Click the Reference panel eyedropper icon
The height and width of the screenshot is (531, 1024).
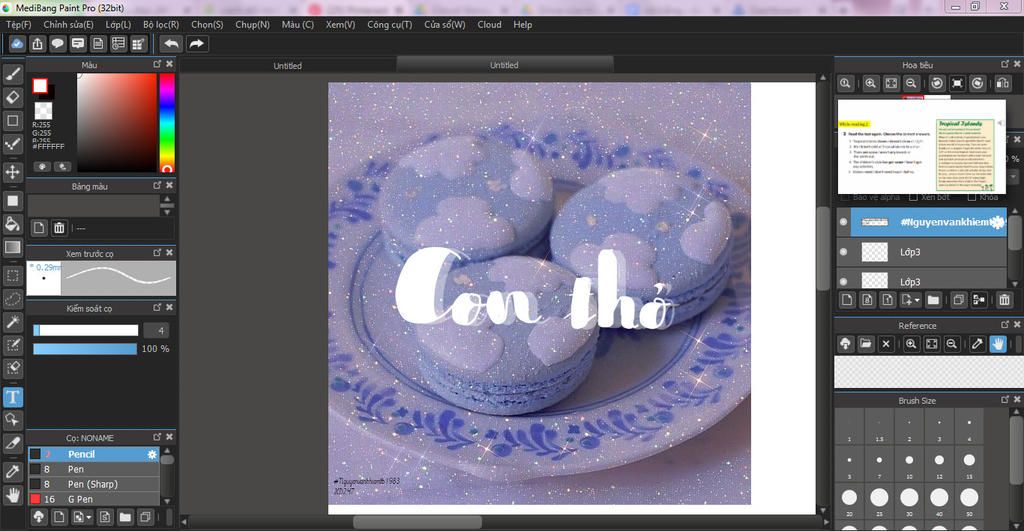977,344
